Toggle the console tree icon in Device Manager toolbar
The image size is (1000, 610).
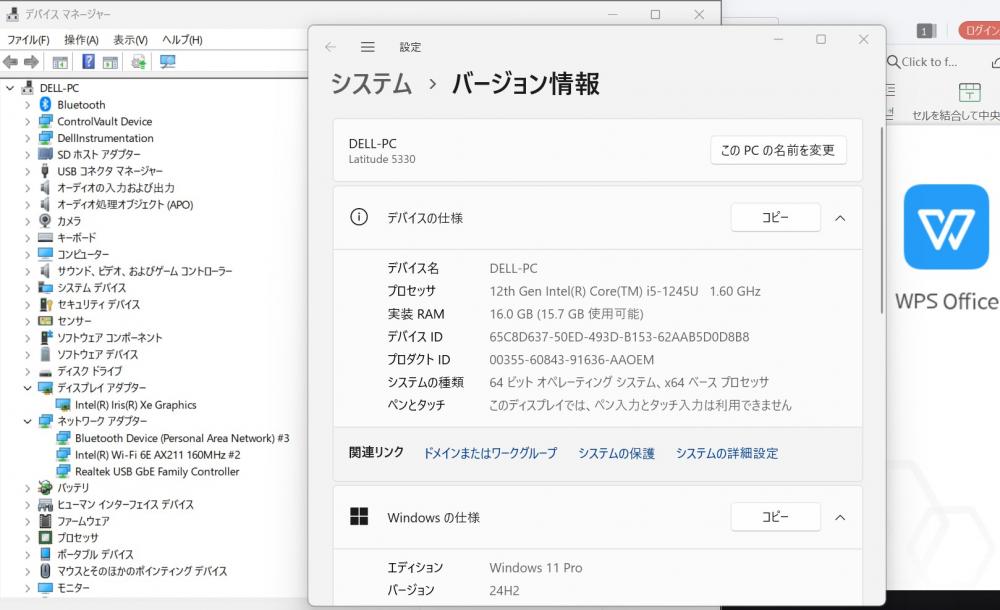(60, 62)
